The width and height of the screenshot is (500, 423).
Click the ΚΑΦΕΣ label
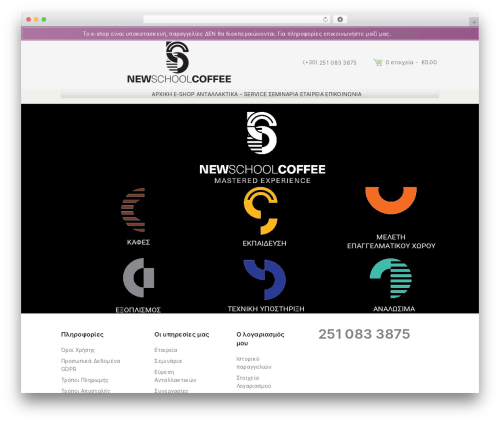click(138, 242)
